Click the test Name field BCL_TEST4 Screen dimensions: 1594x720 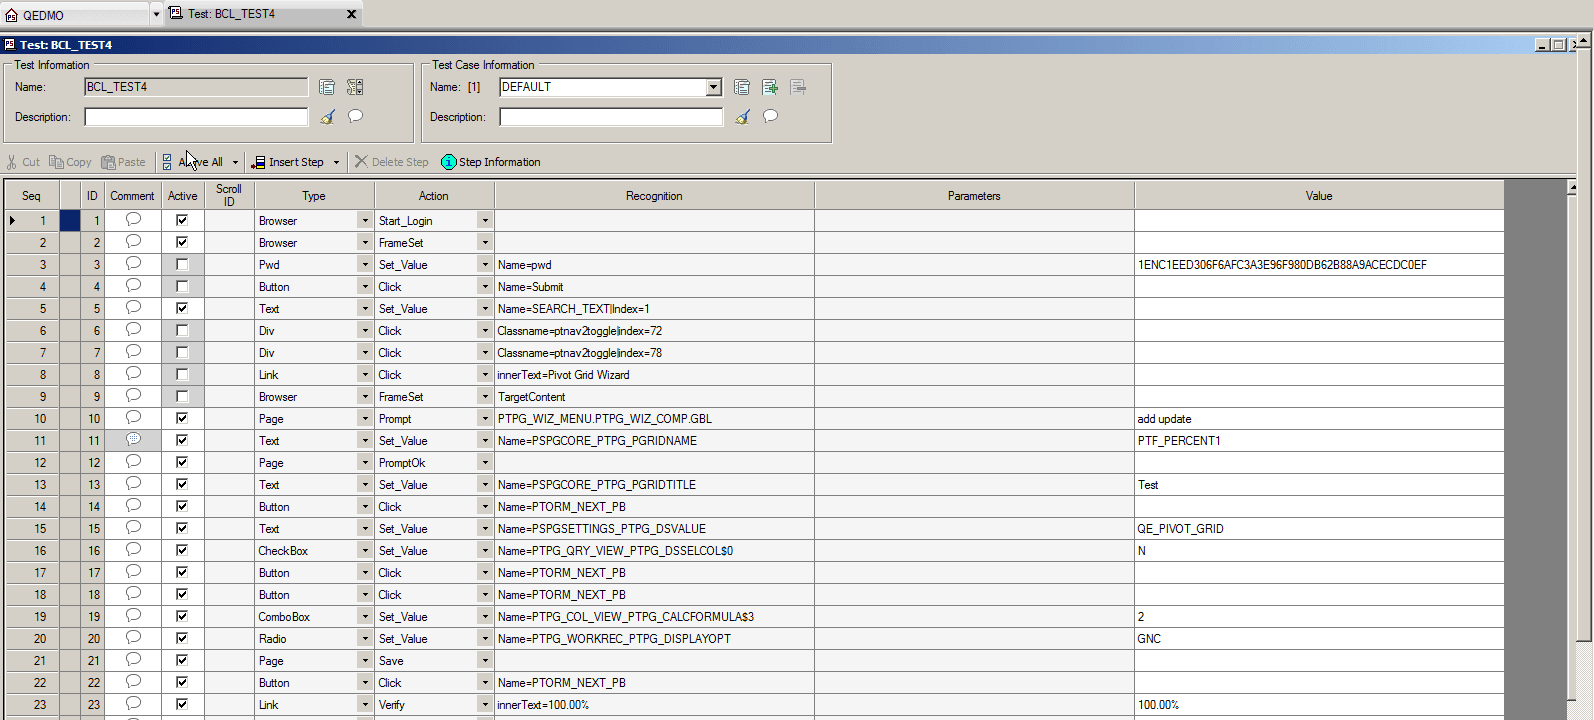pos(196,87)
